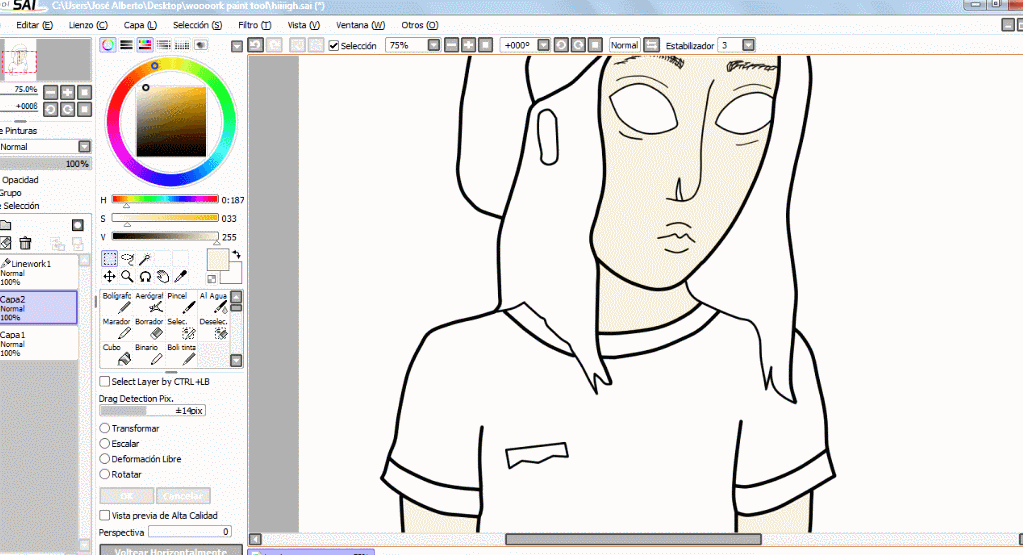This screenshot has height=555, width=1023.
Task: Rotate view counterclockwise in top toolbar
Action: click(561, 45)
